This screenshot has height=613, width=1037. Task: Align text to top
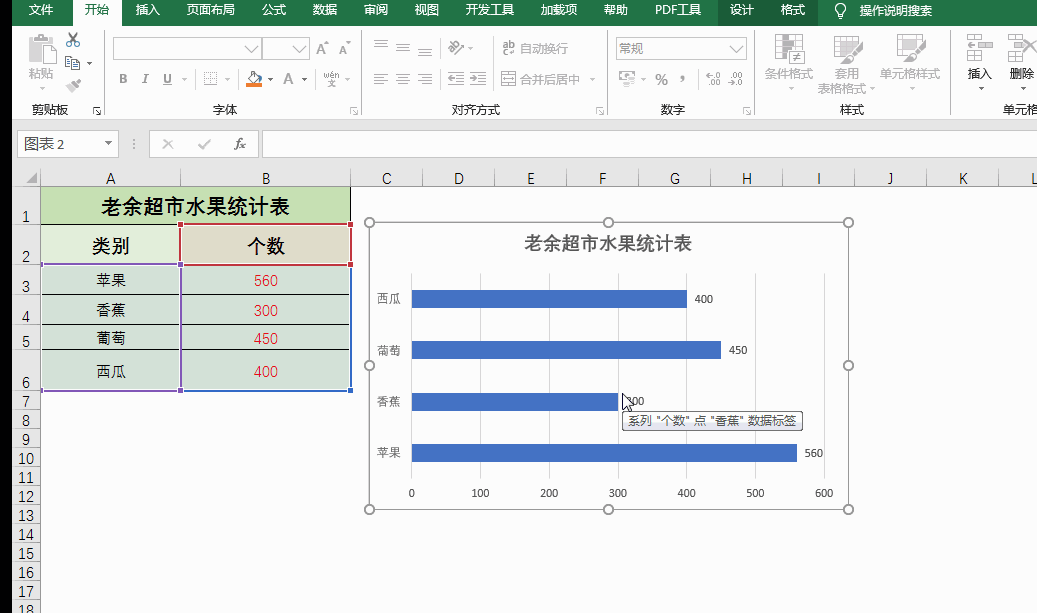[380, 47]
